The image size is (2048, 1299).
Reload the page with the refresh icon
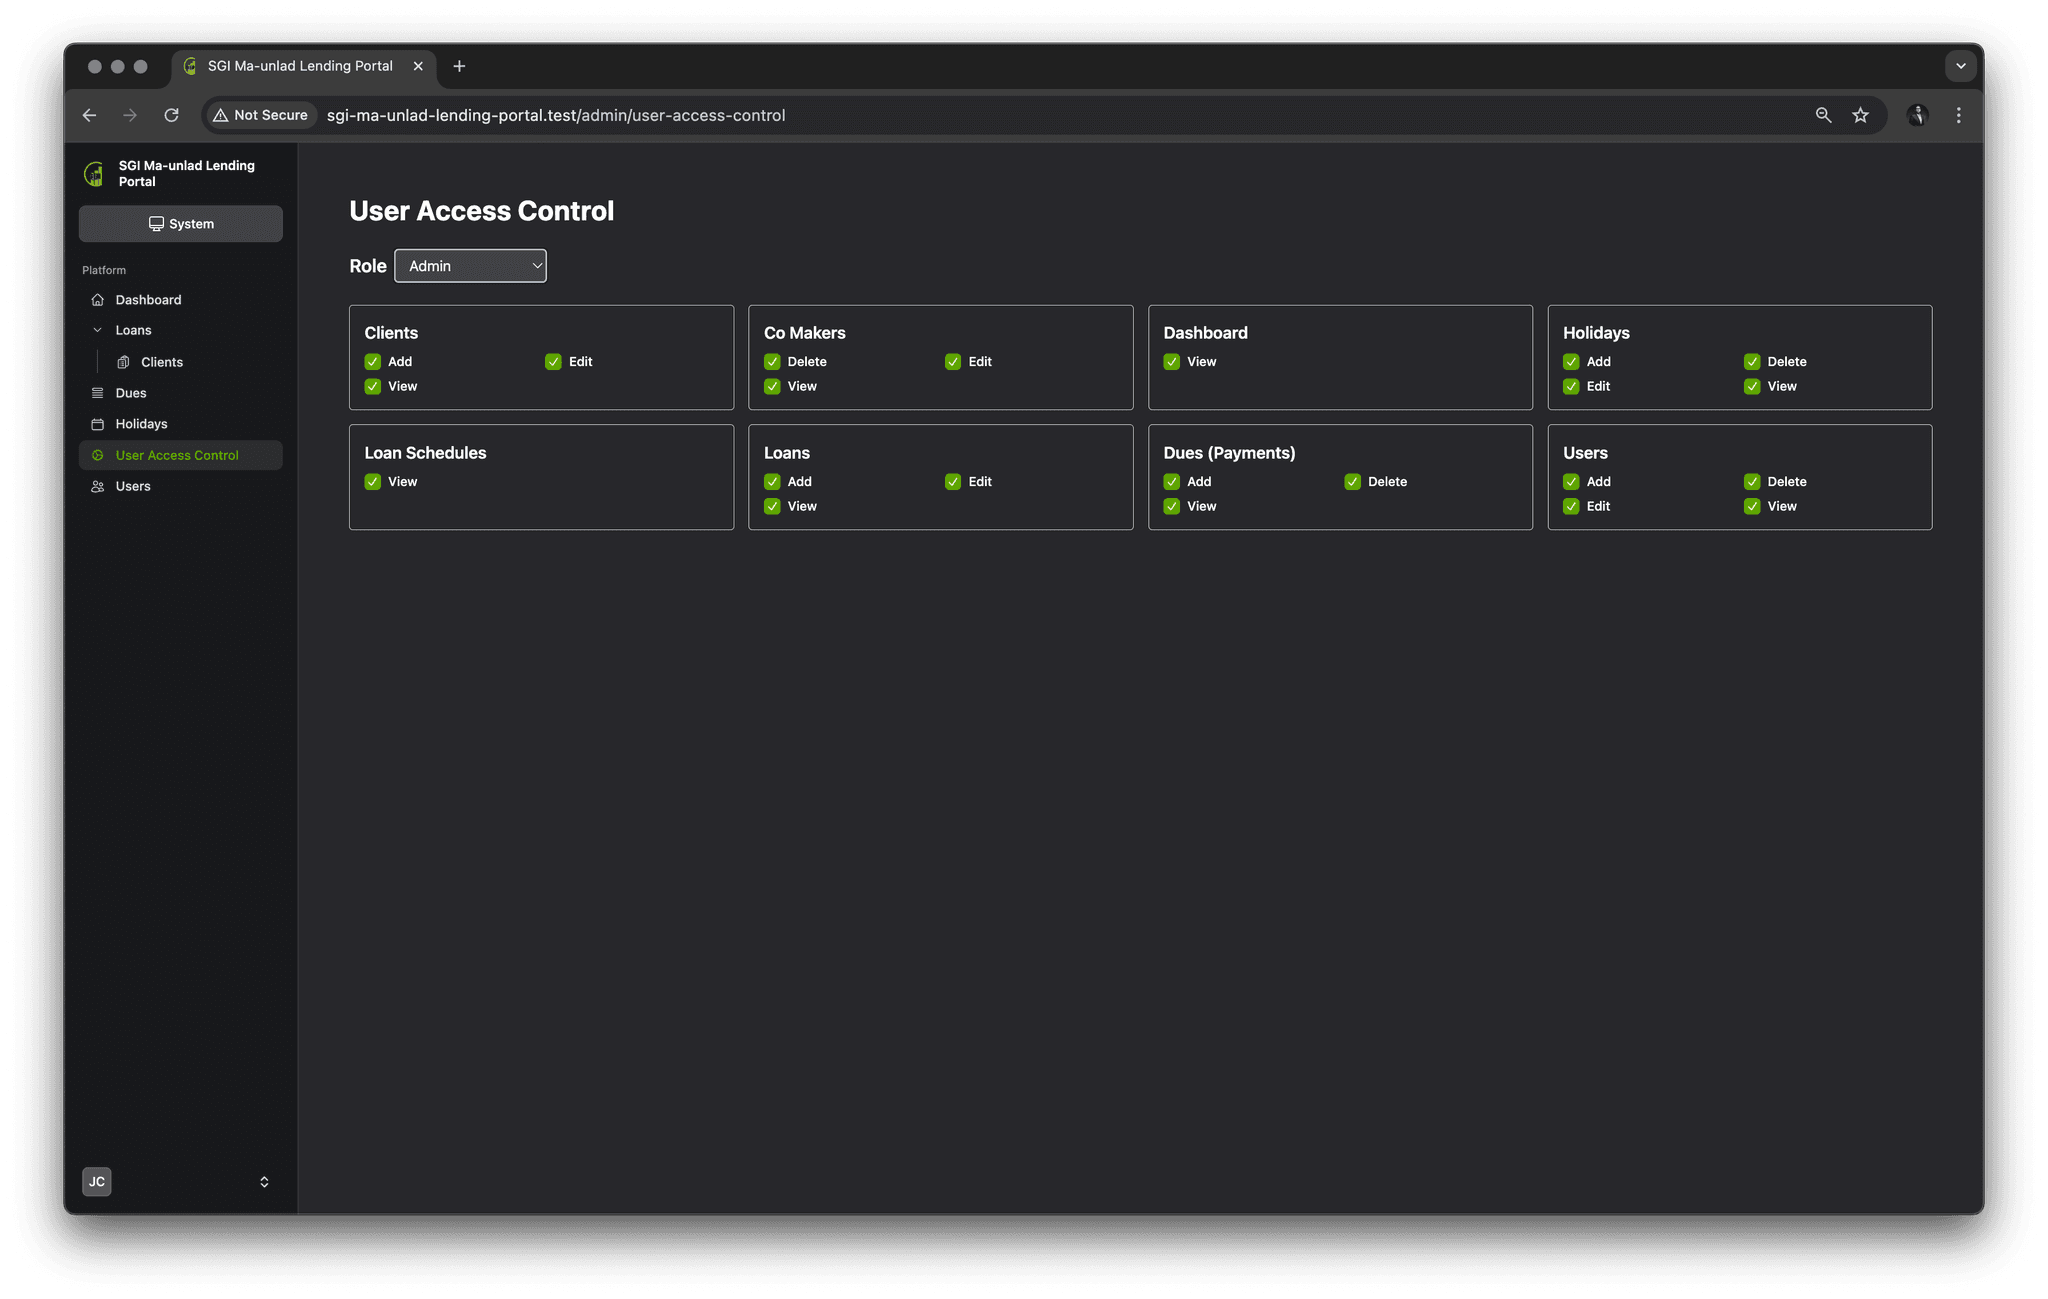(171, 115)
